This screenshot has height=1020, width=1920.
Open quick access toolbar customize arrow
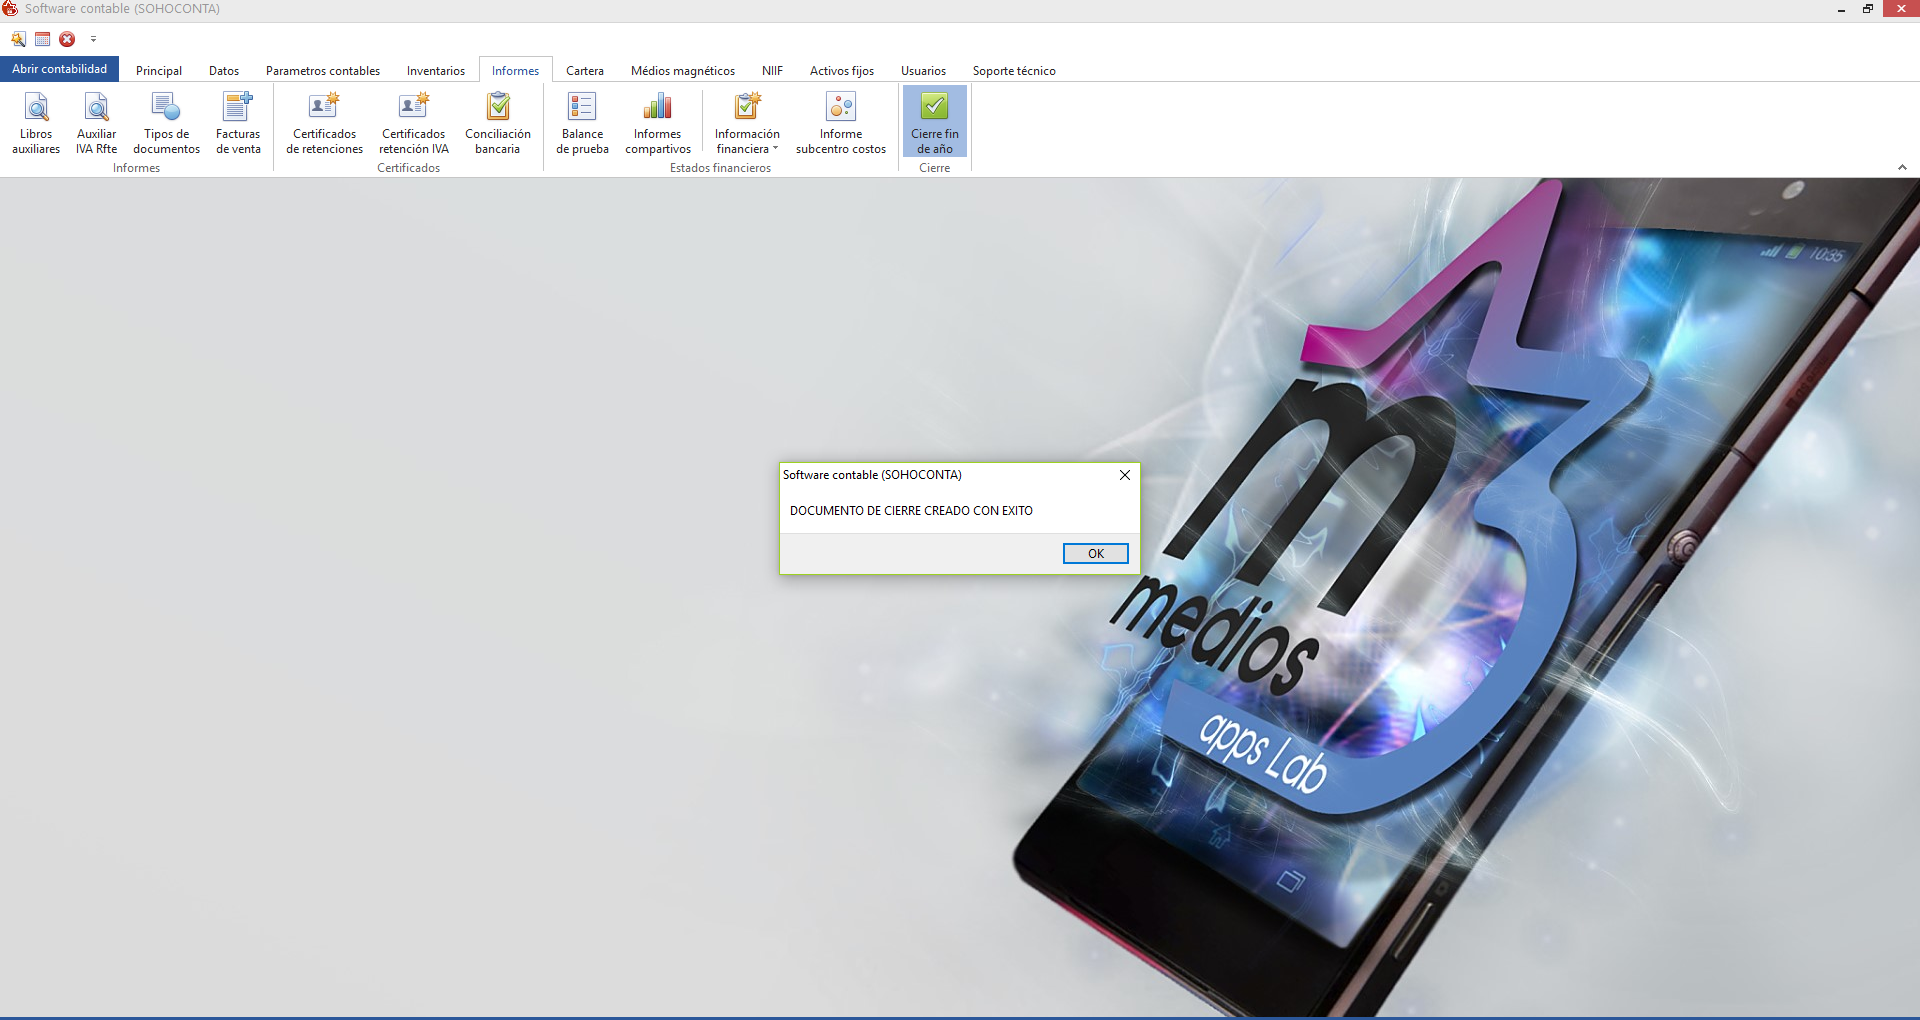pos(93,40)
